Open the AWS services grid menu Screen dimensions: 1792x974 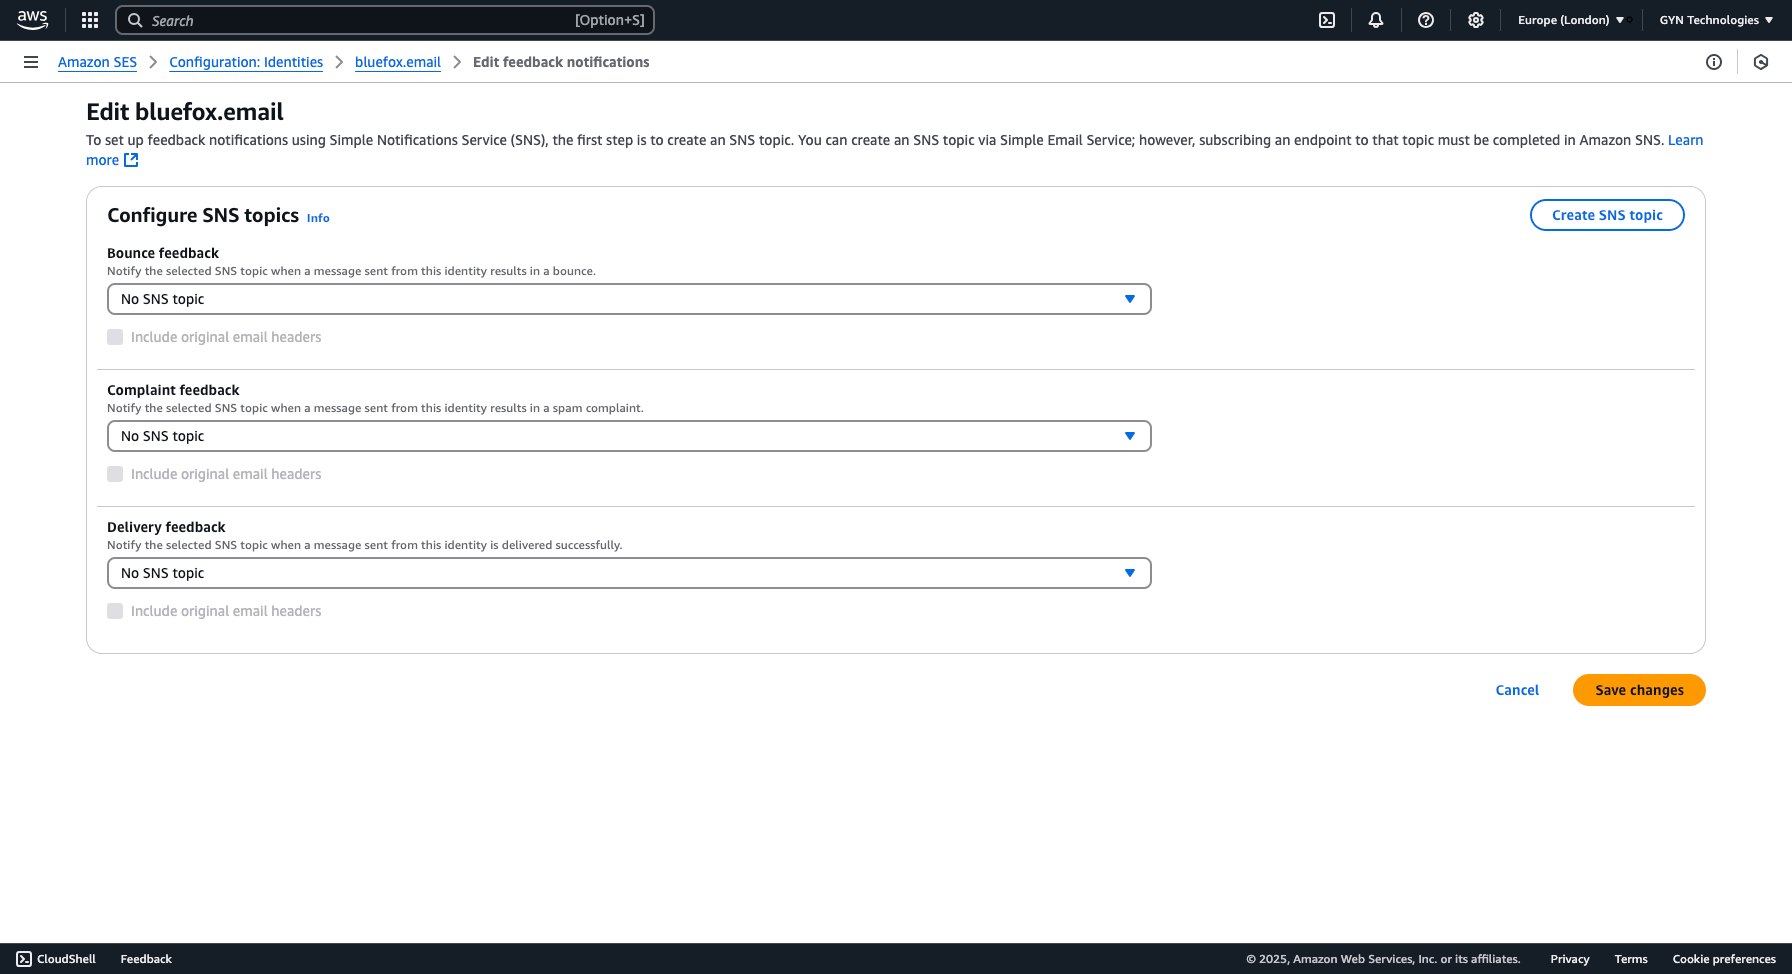pos(89,20)
